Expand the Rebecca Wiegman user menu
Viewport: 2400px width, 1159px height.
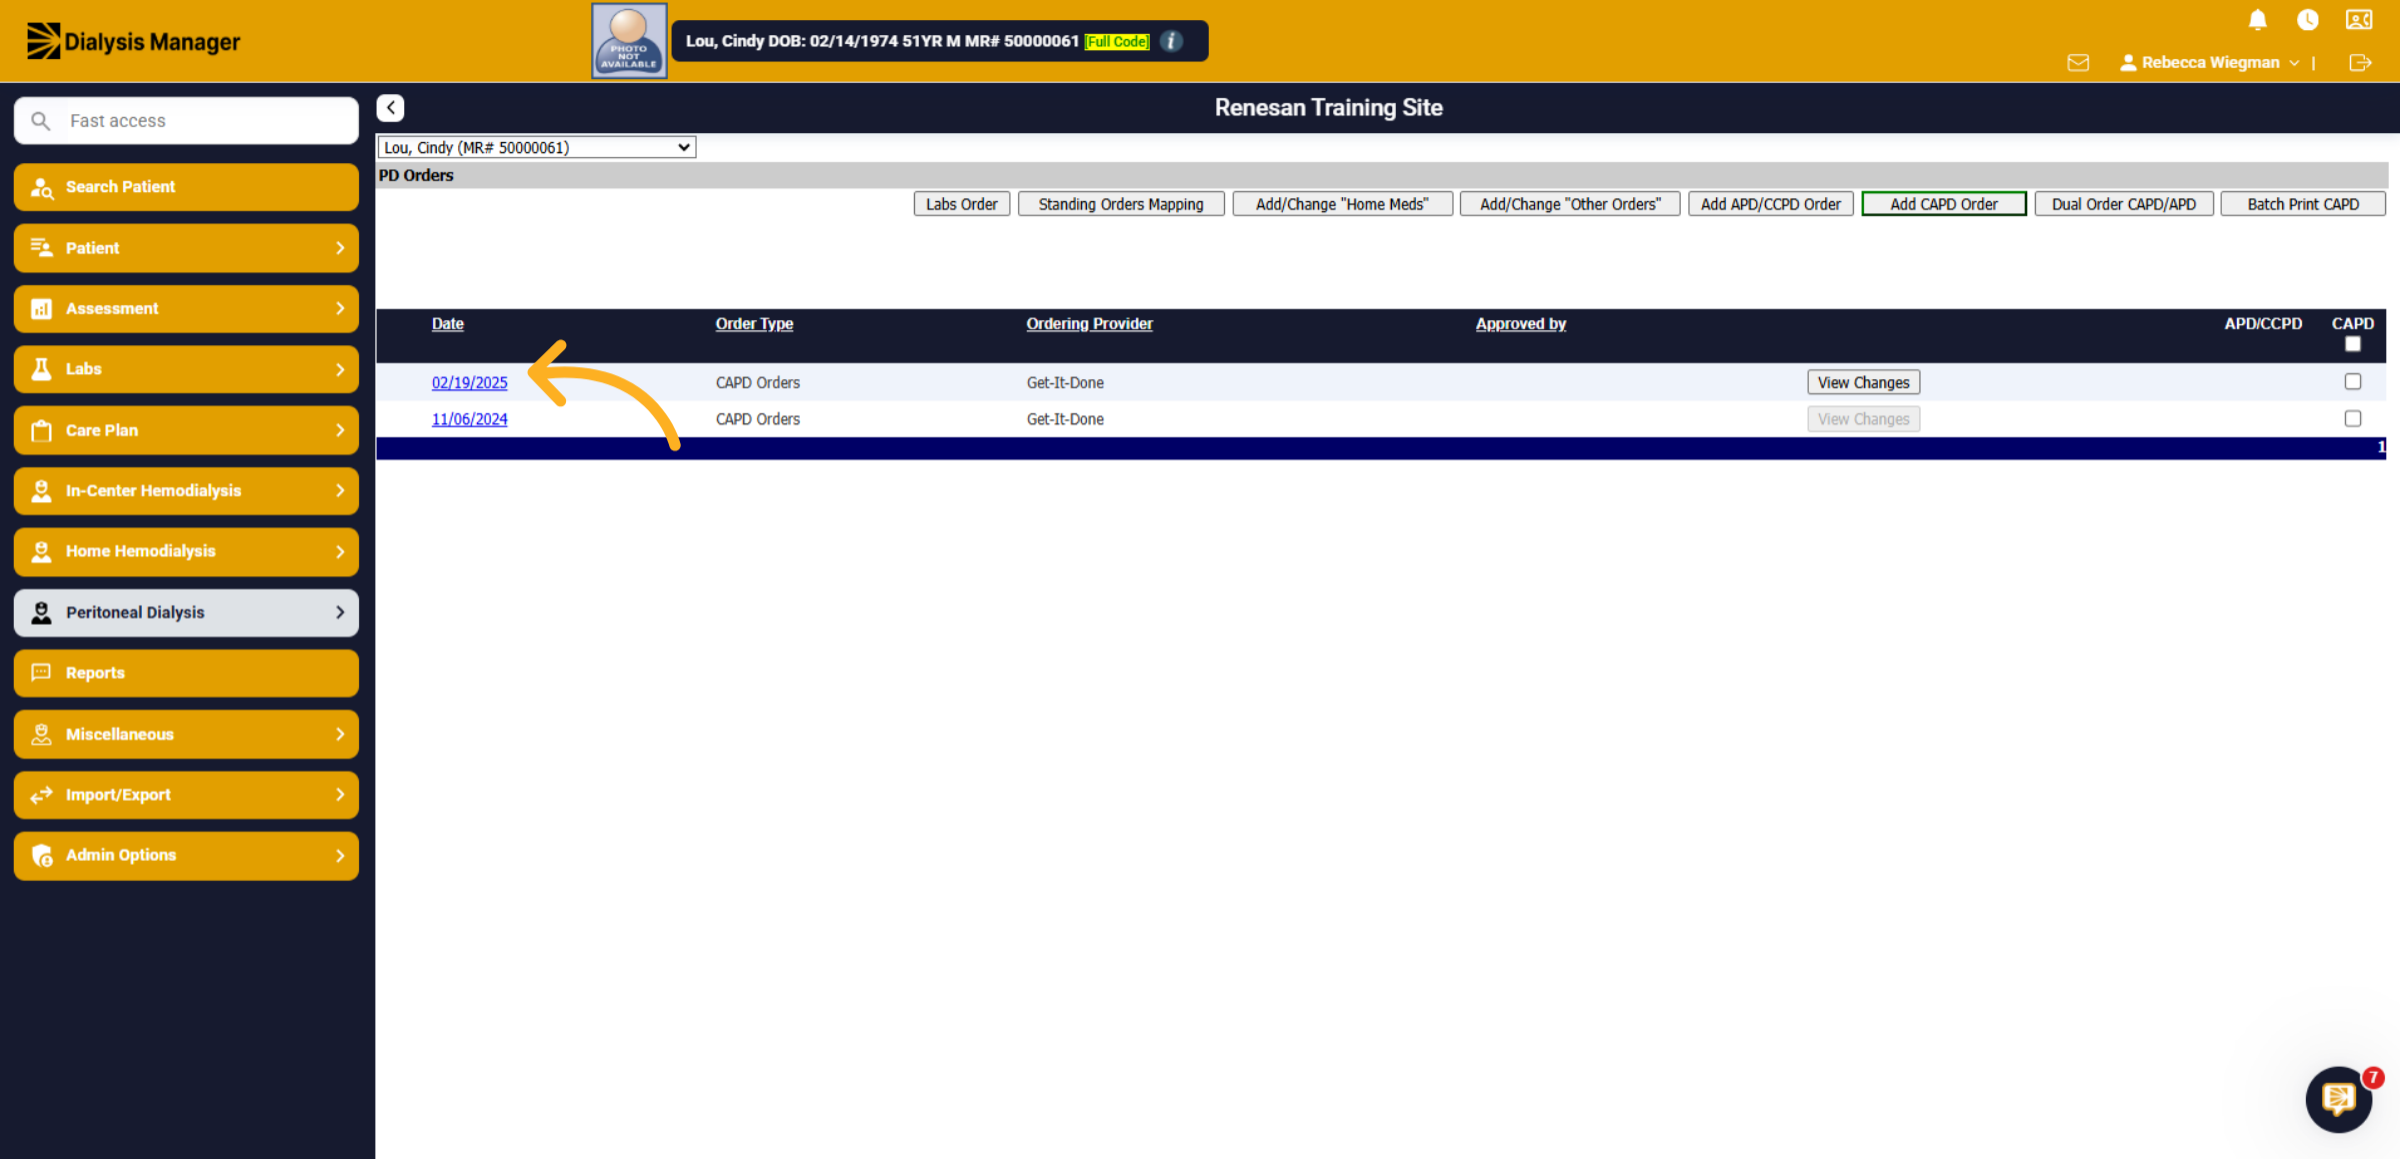tap(2209, 63)
